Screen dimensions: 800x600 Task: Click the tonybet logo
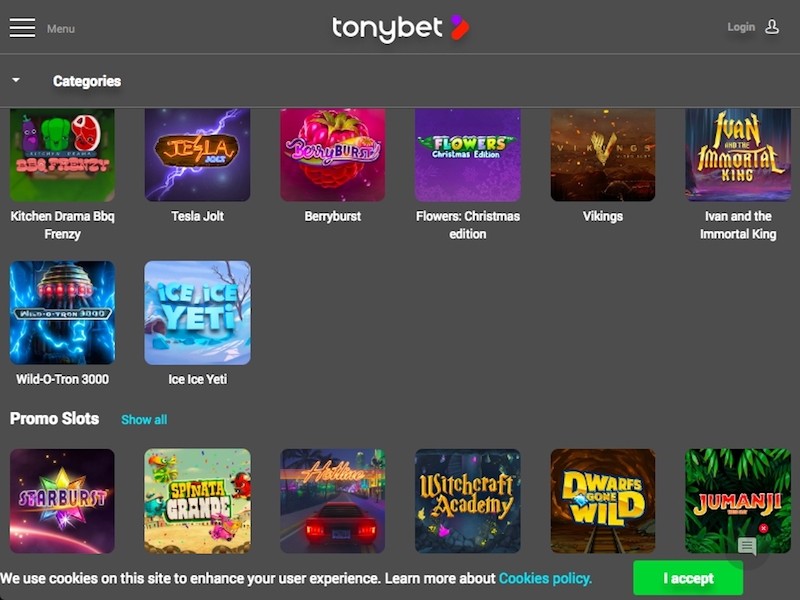(x=401, y=29)
